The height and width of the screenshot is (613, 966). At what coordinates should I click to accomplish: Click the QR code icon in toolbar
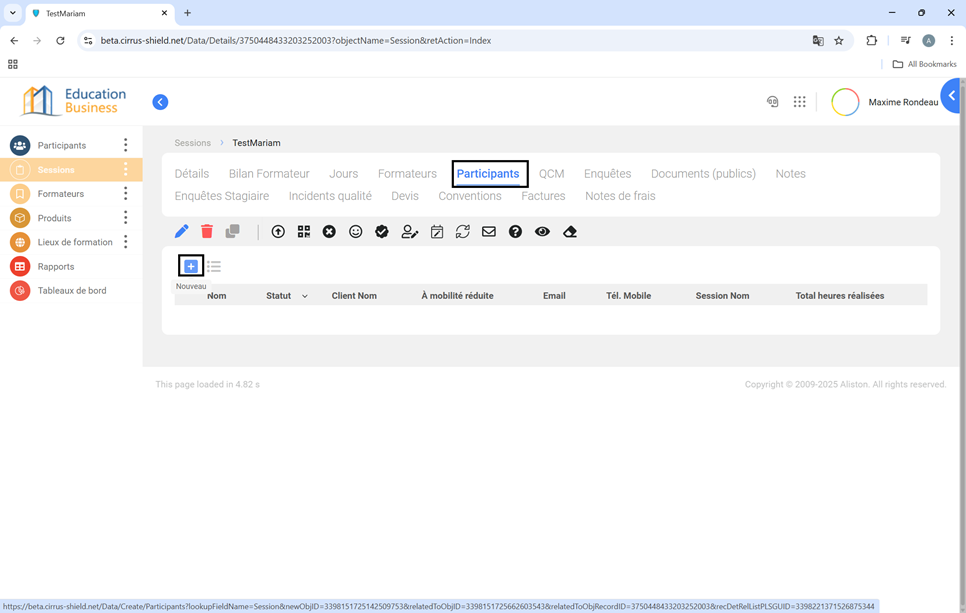point(304,232)
